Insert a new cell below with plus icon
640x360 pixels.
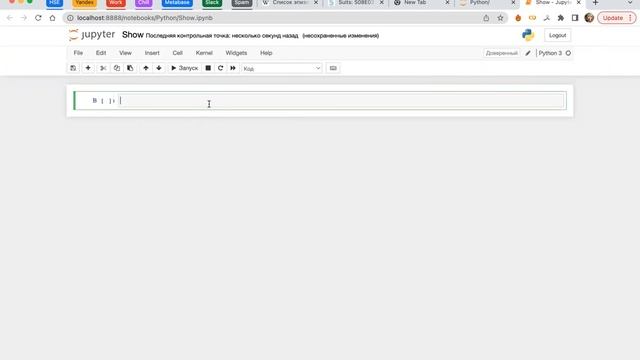(88, 68)
